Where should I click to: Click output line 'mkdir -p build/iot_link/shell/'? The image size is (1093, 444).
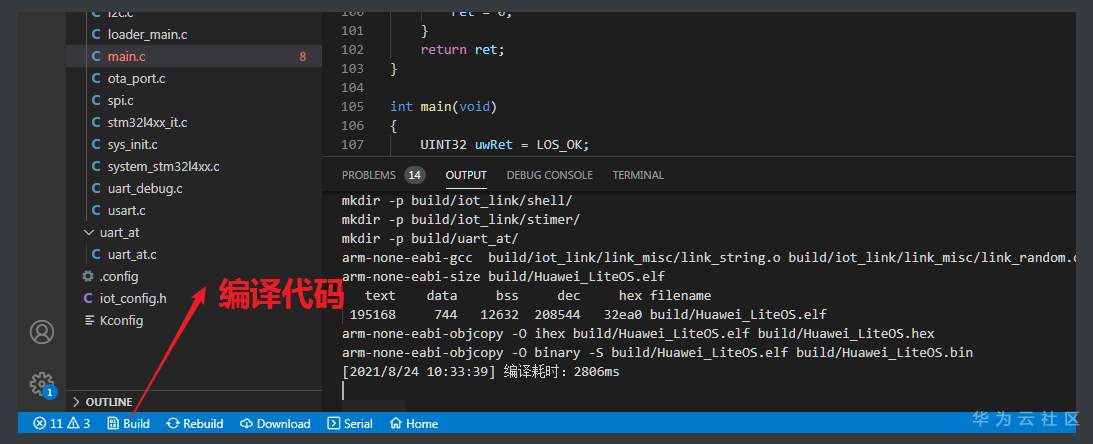(x=457, y=201)
